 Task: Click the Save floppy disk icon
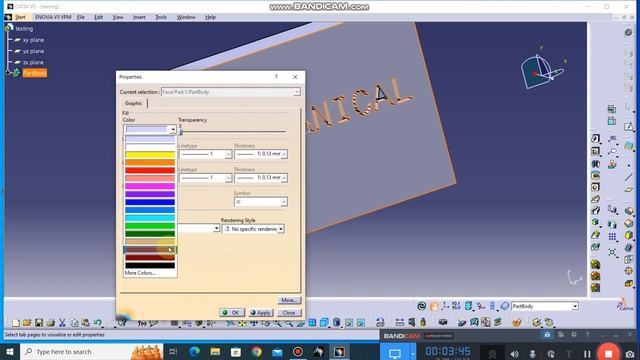click(x=39, y=323)
